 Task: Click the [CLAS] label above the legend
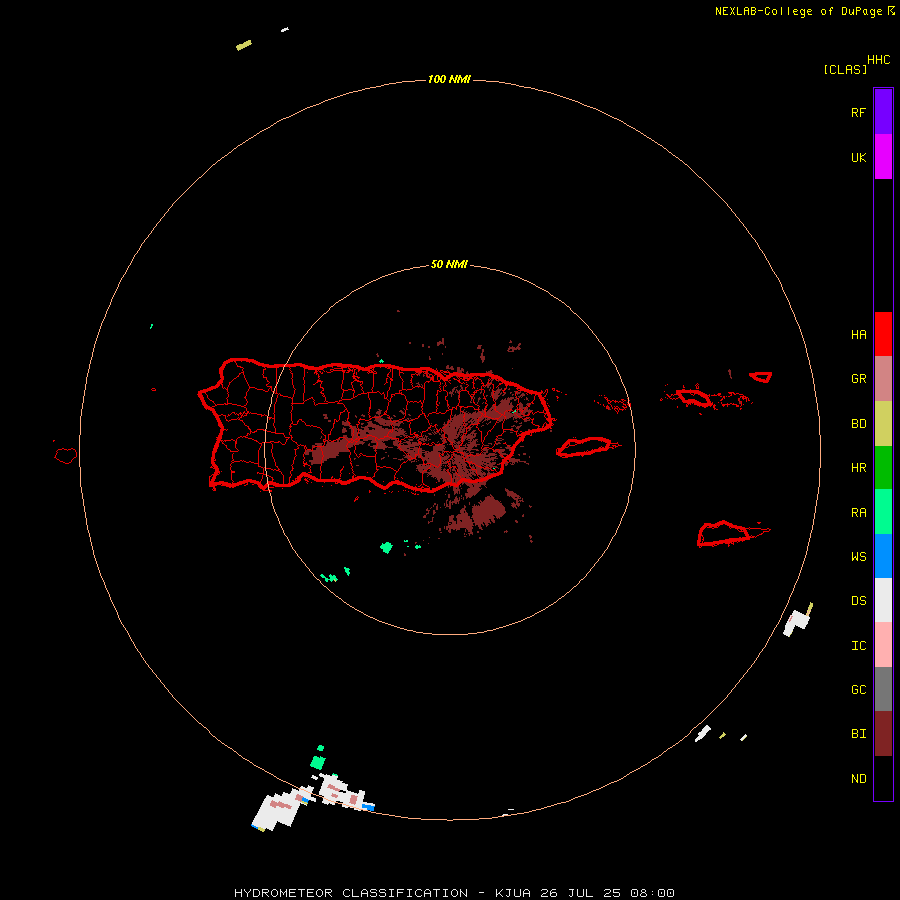[x=845, y=69]
